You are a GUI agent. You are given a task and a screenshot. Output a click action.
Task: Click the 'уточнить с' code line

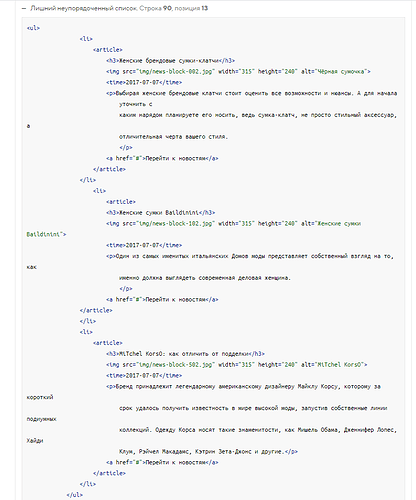(136, 104)
